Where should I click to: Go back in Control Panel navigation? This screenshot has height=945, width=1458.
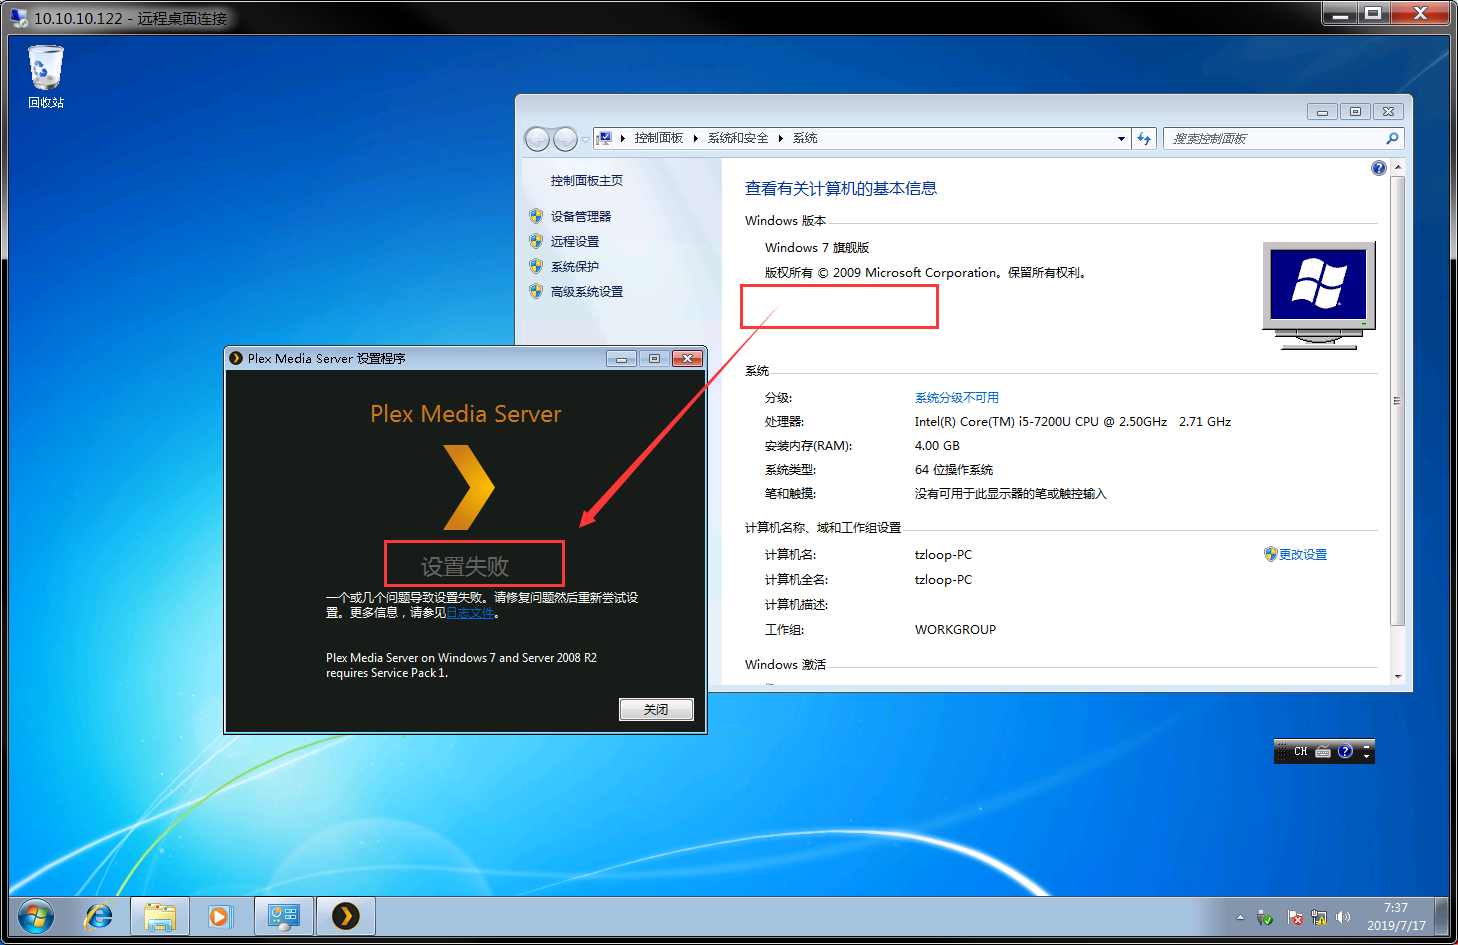[x=537, y=138]
